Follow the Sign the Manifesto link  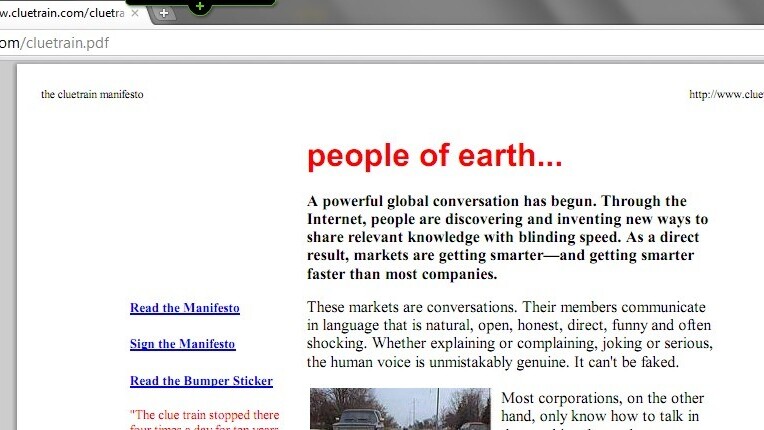(x=182, y=344)
